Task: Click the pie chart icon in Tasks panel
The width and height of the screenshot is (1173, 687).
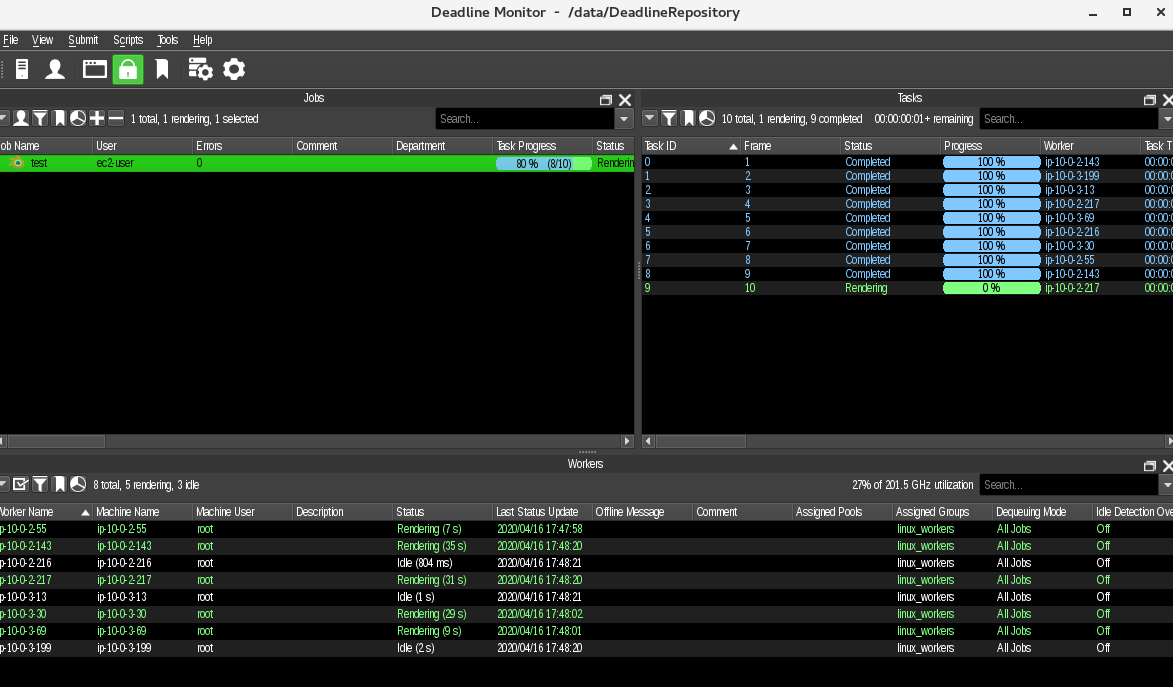Action: [707, 118]
